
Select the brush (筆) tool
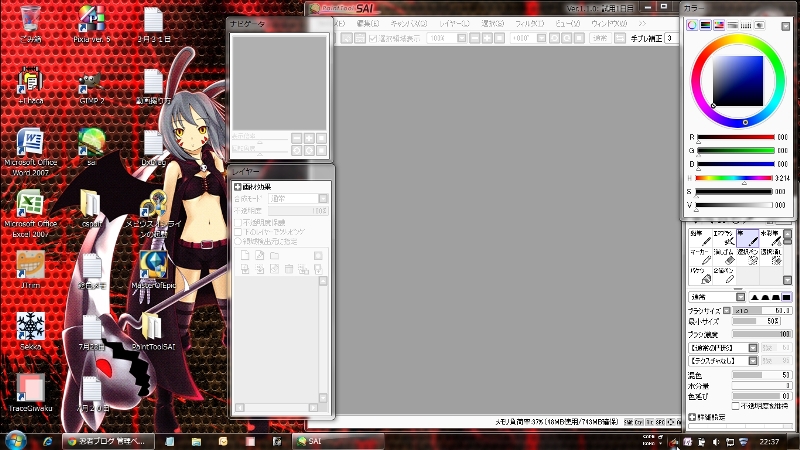pos(747,238)
